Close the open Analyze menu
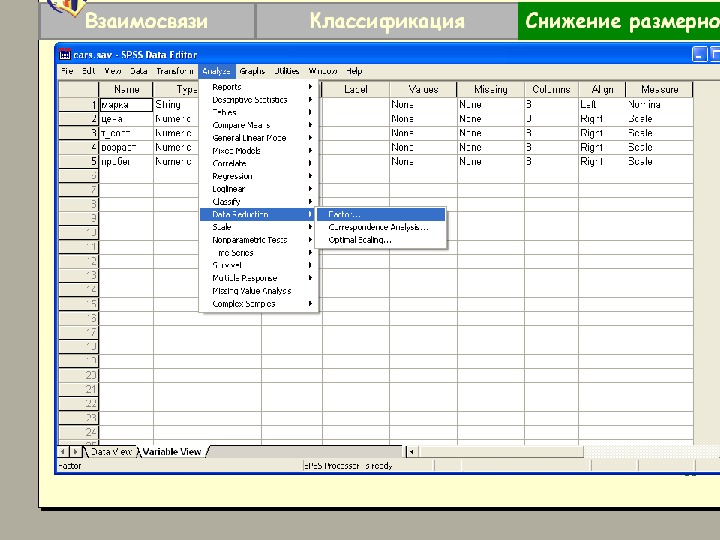 [x=216, y=71]
